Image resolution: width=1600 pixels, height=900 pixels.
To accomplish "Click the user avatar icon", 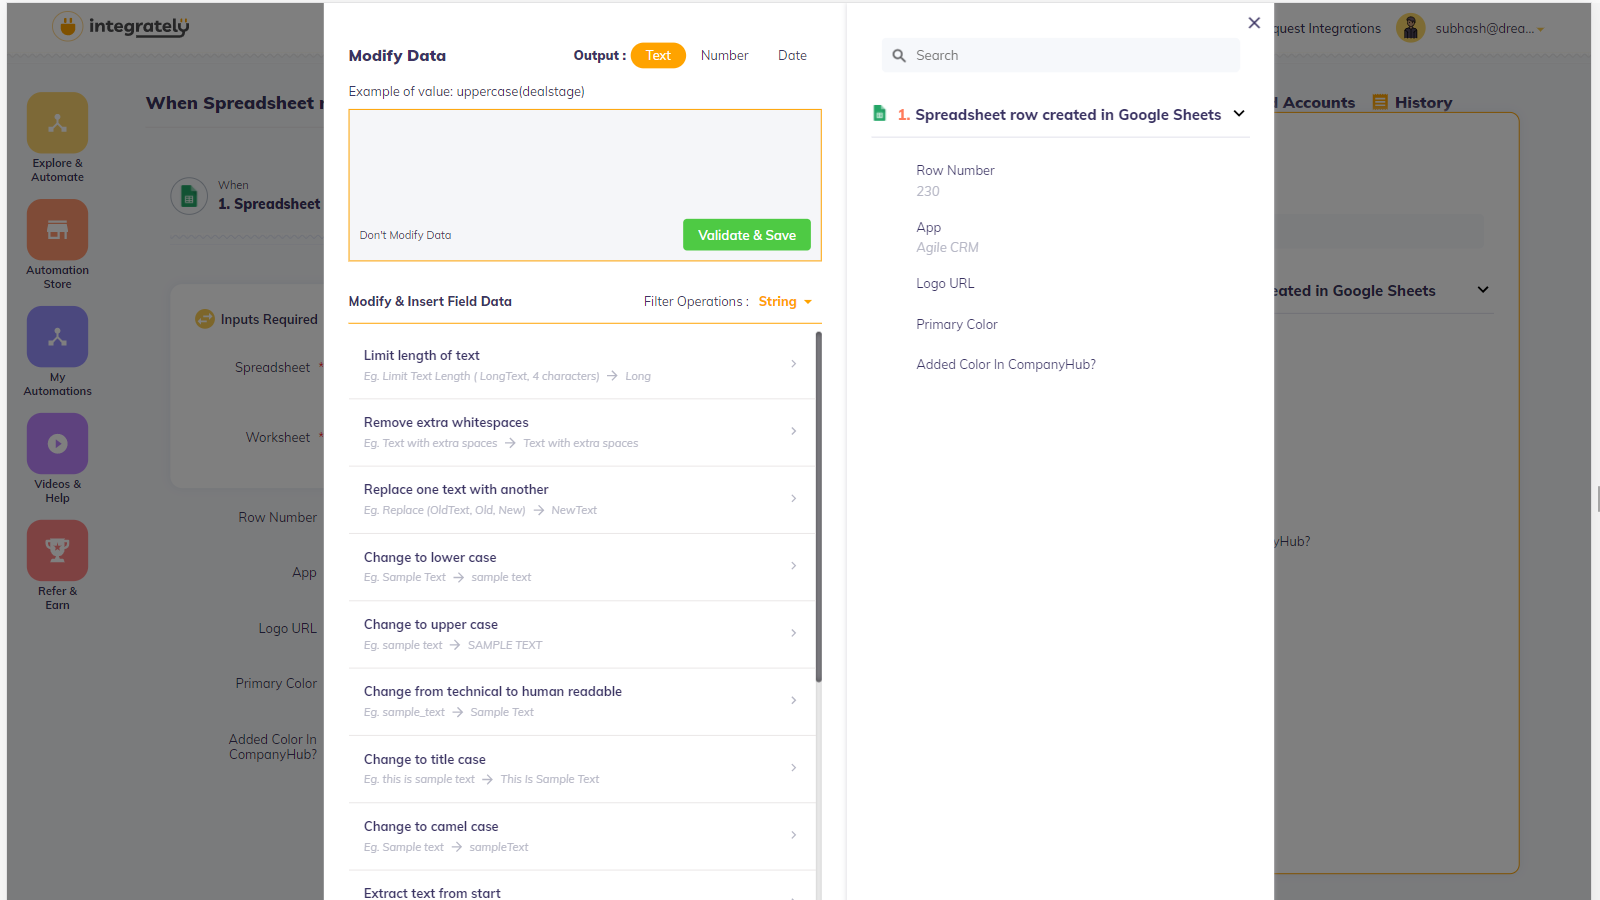I will [x=1410, y=28].
